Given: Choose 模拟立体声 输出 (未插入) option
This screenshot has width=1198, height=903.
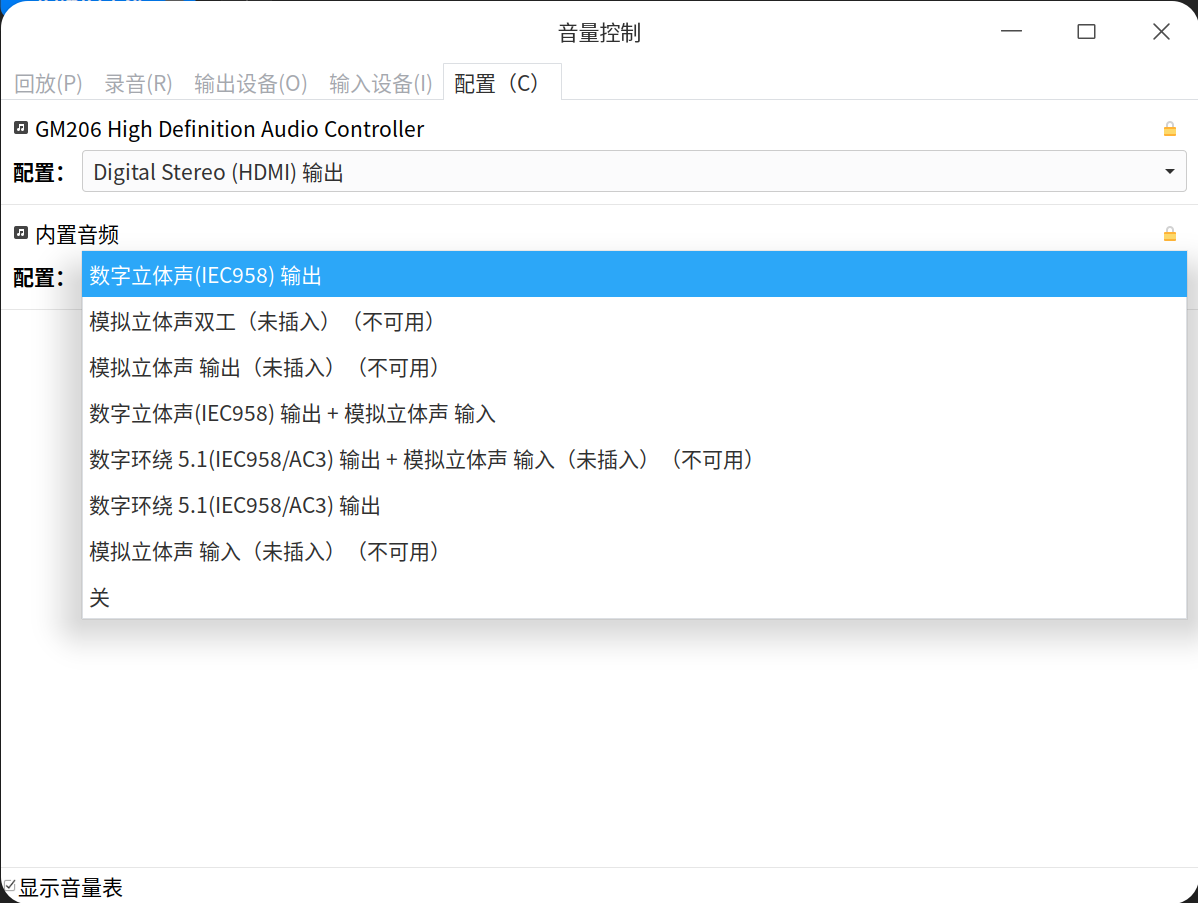Looking at the screenshot, I should (x=634, y=367).
